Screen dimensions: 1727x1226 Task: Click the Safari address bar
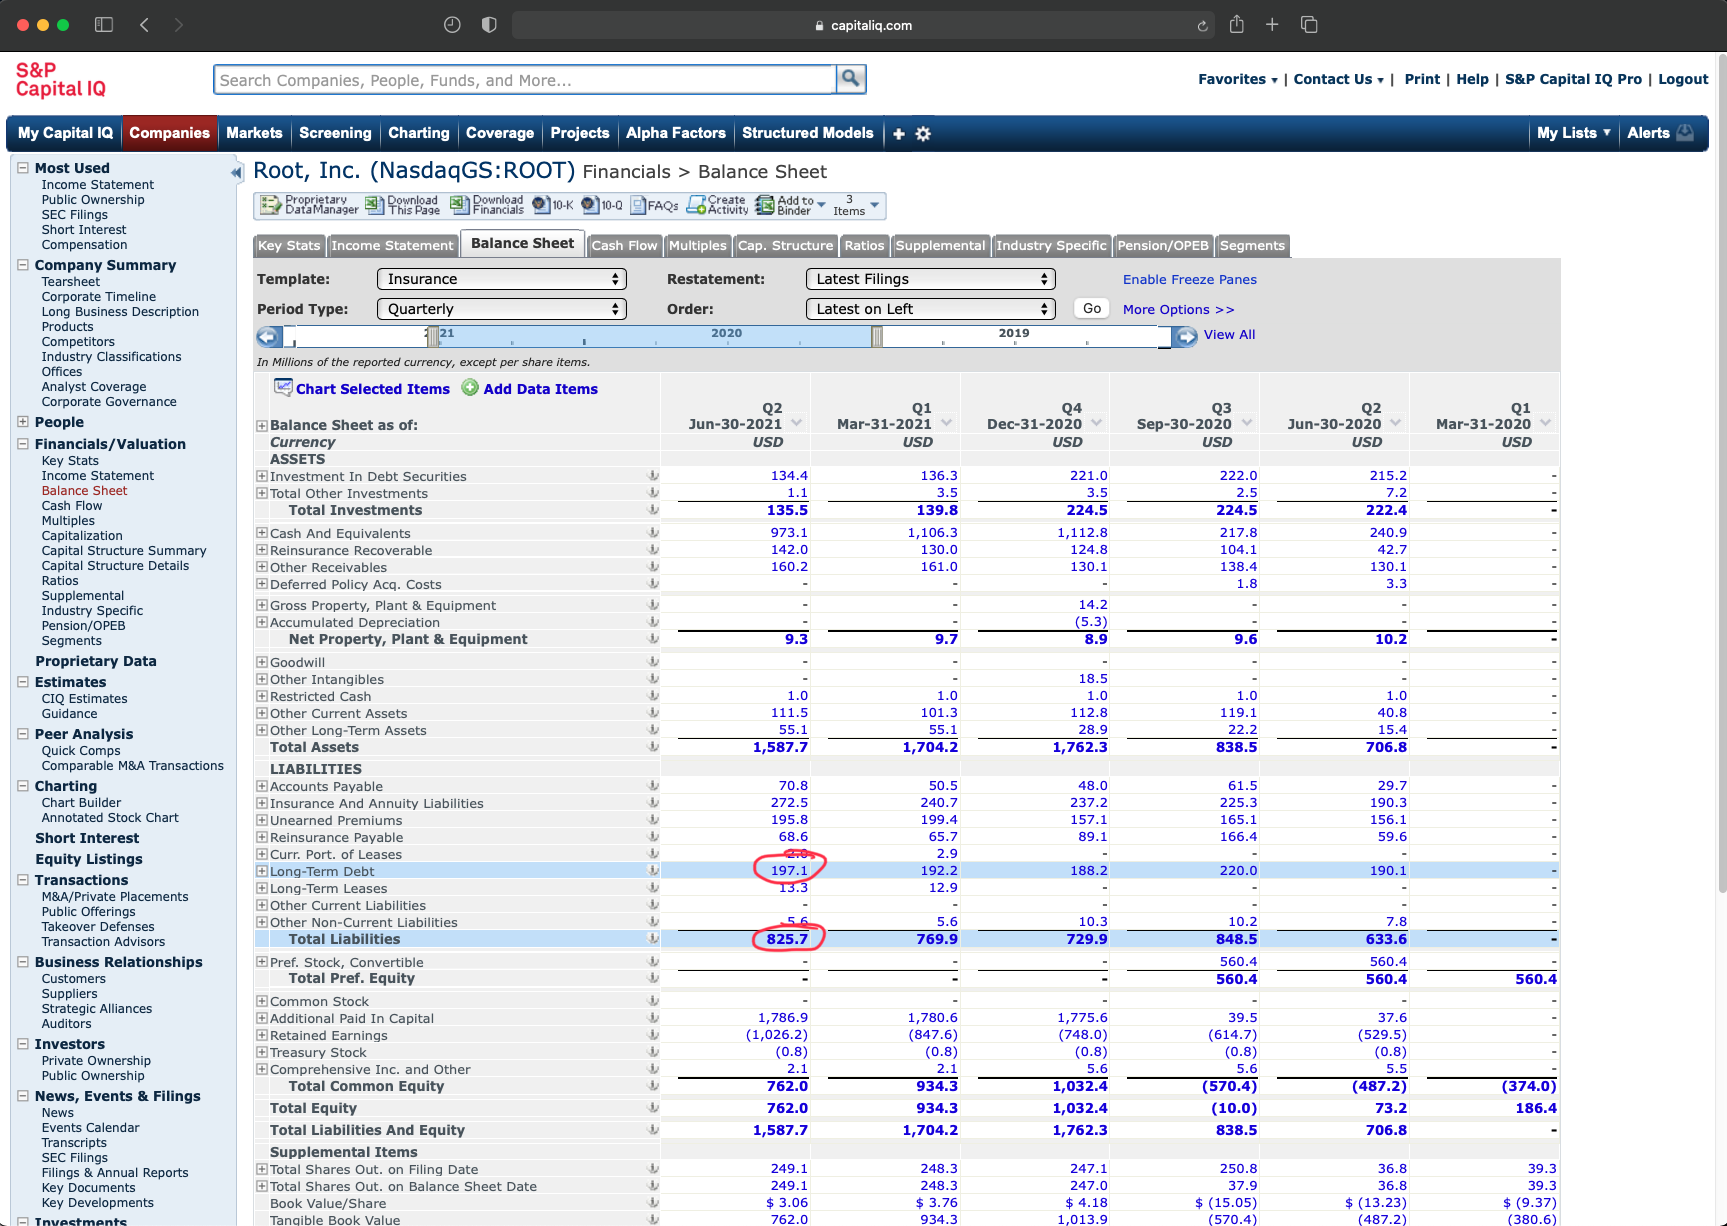click(863, 25)
